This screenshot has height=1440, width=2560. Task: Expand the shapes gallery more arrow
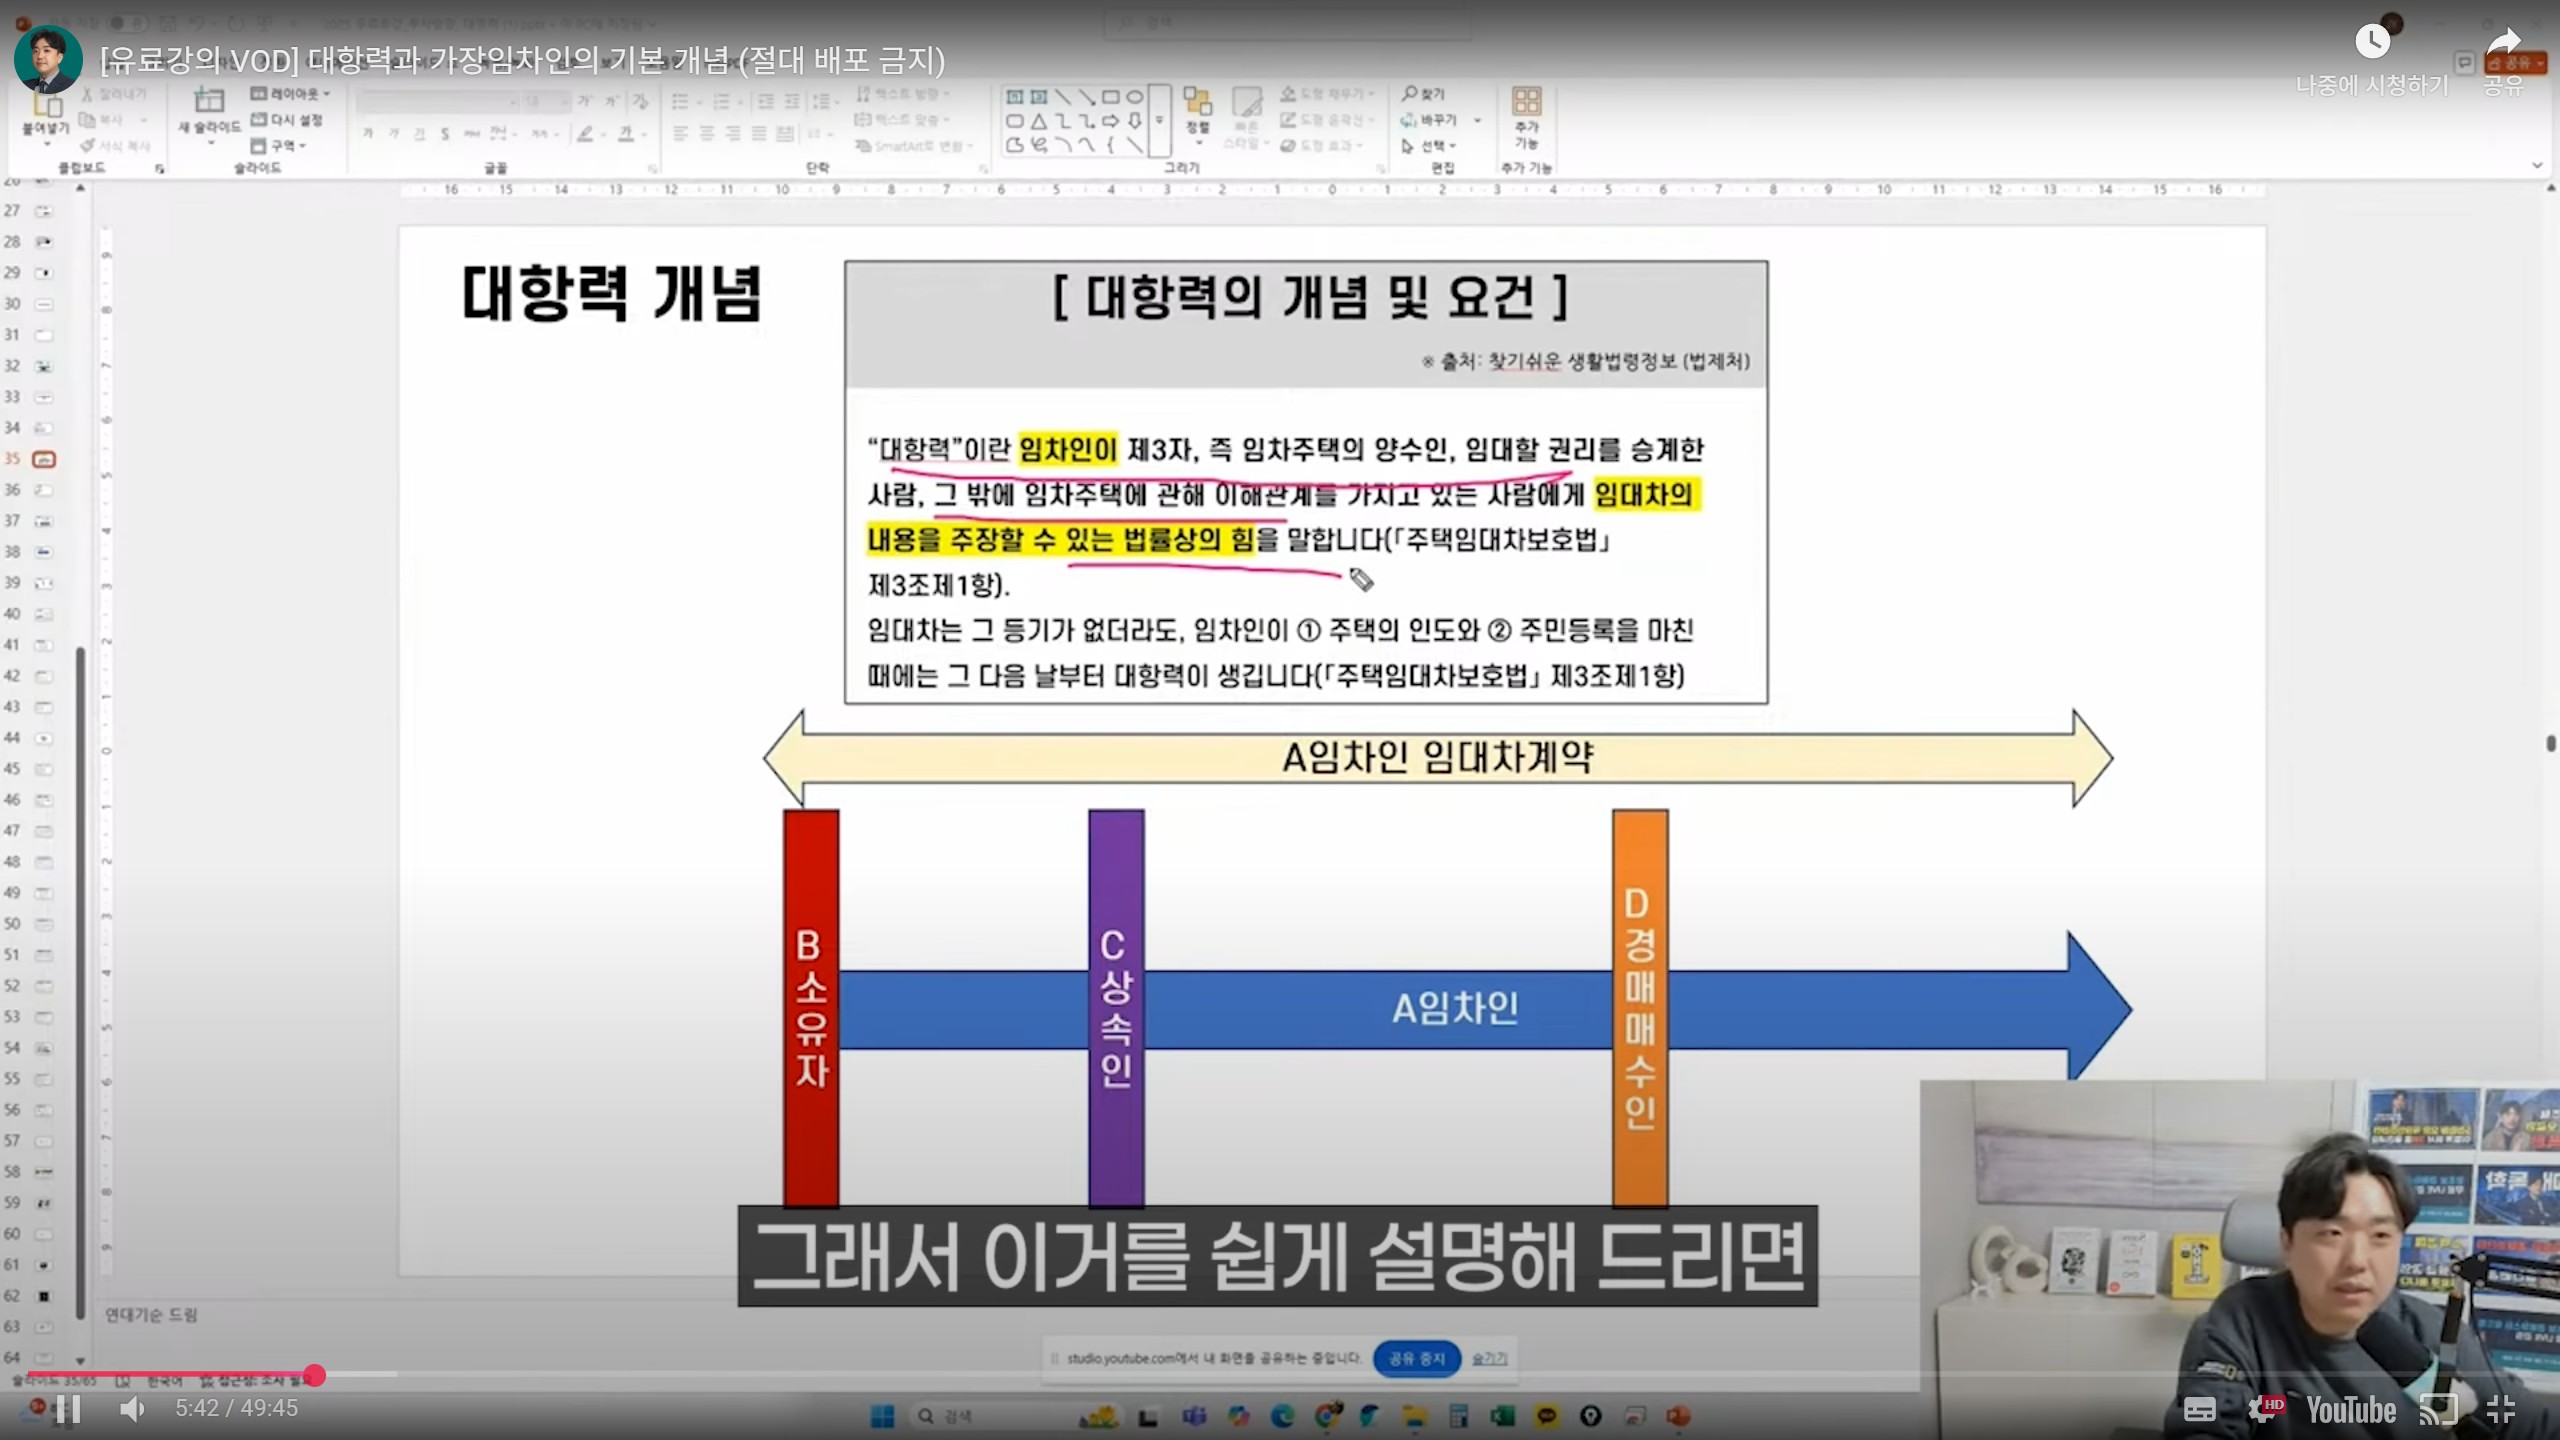1159,121
